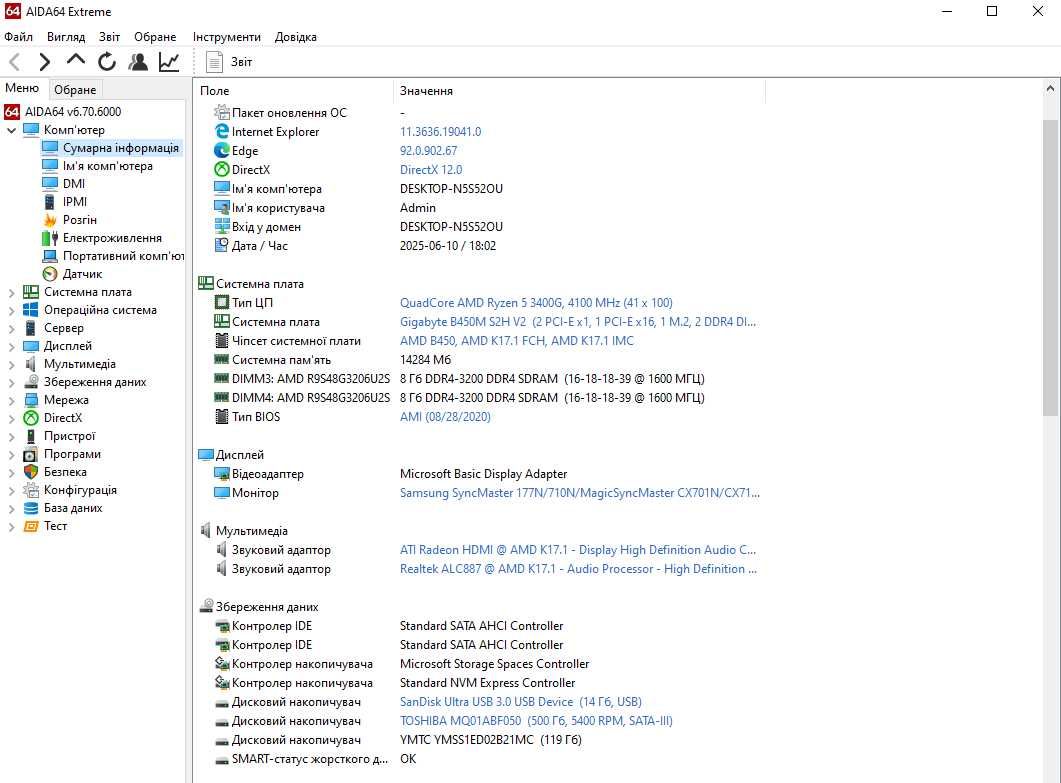Open Вигляд menu
This screenshot has width=1061, height=783.
click(x=66, y=37)
